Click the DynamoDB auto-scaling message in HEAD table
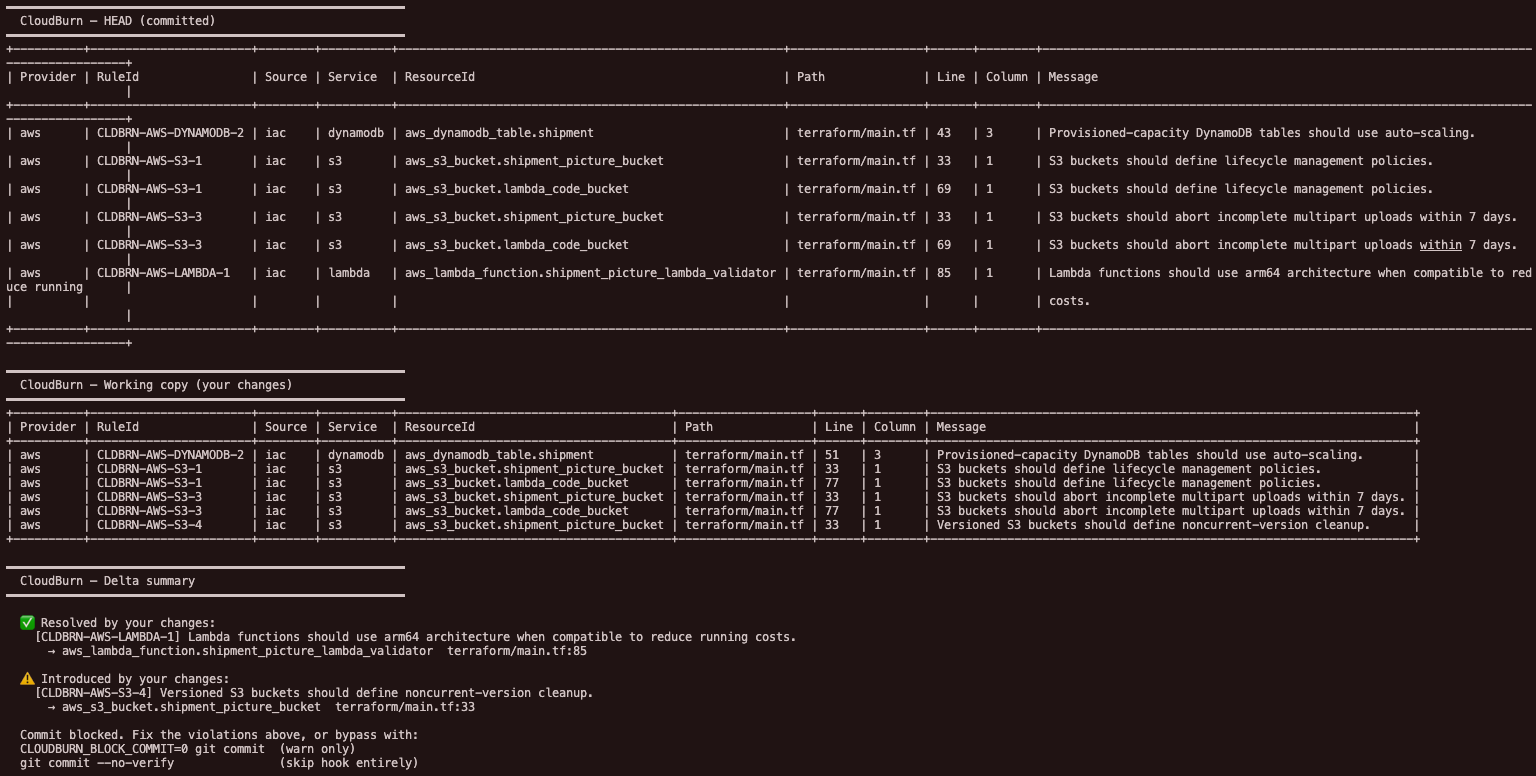The height and width of the screenshot is (776, 1536). click(1262, 133)
